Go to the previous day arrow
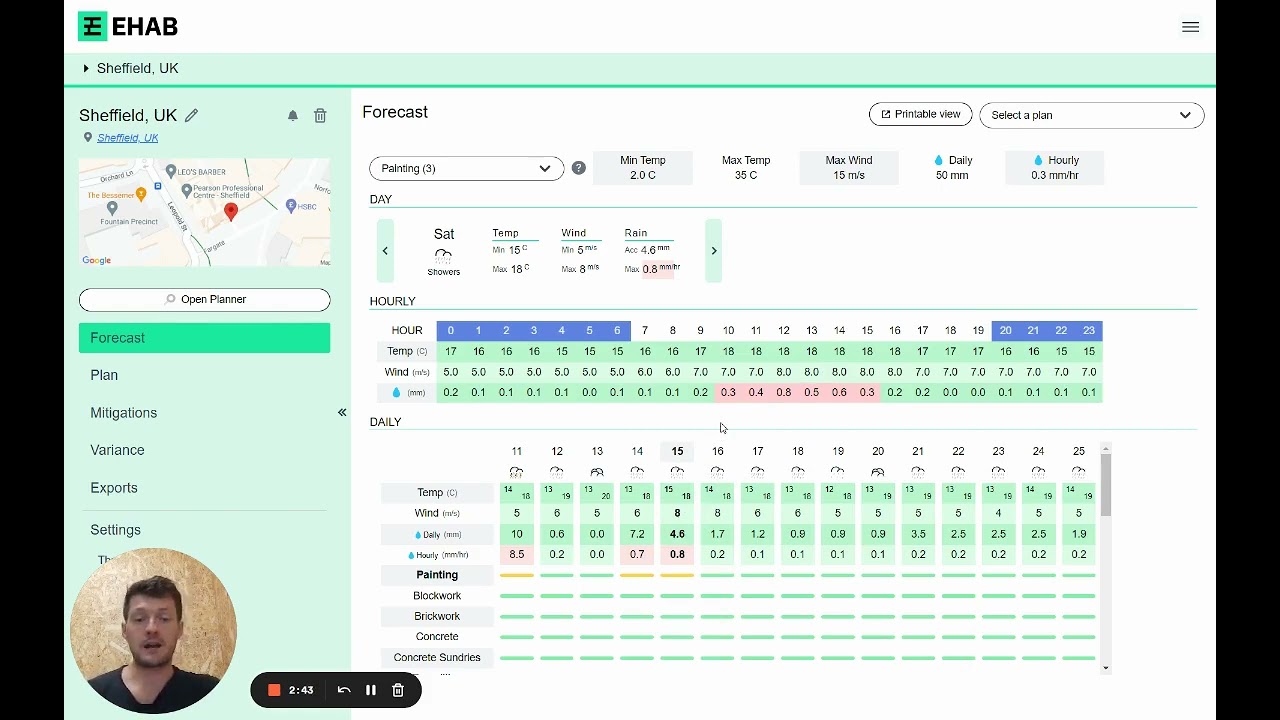The height and width of the screenshot is (720, 1280). 385,251
